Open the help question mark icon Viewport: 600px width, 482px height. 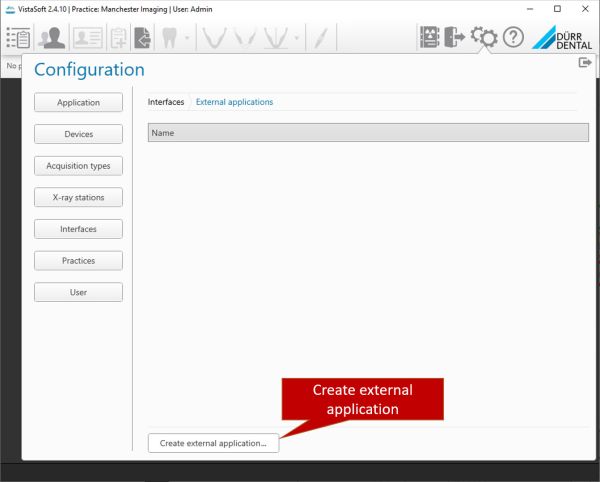tap(513, 38)
